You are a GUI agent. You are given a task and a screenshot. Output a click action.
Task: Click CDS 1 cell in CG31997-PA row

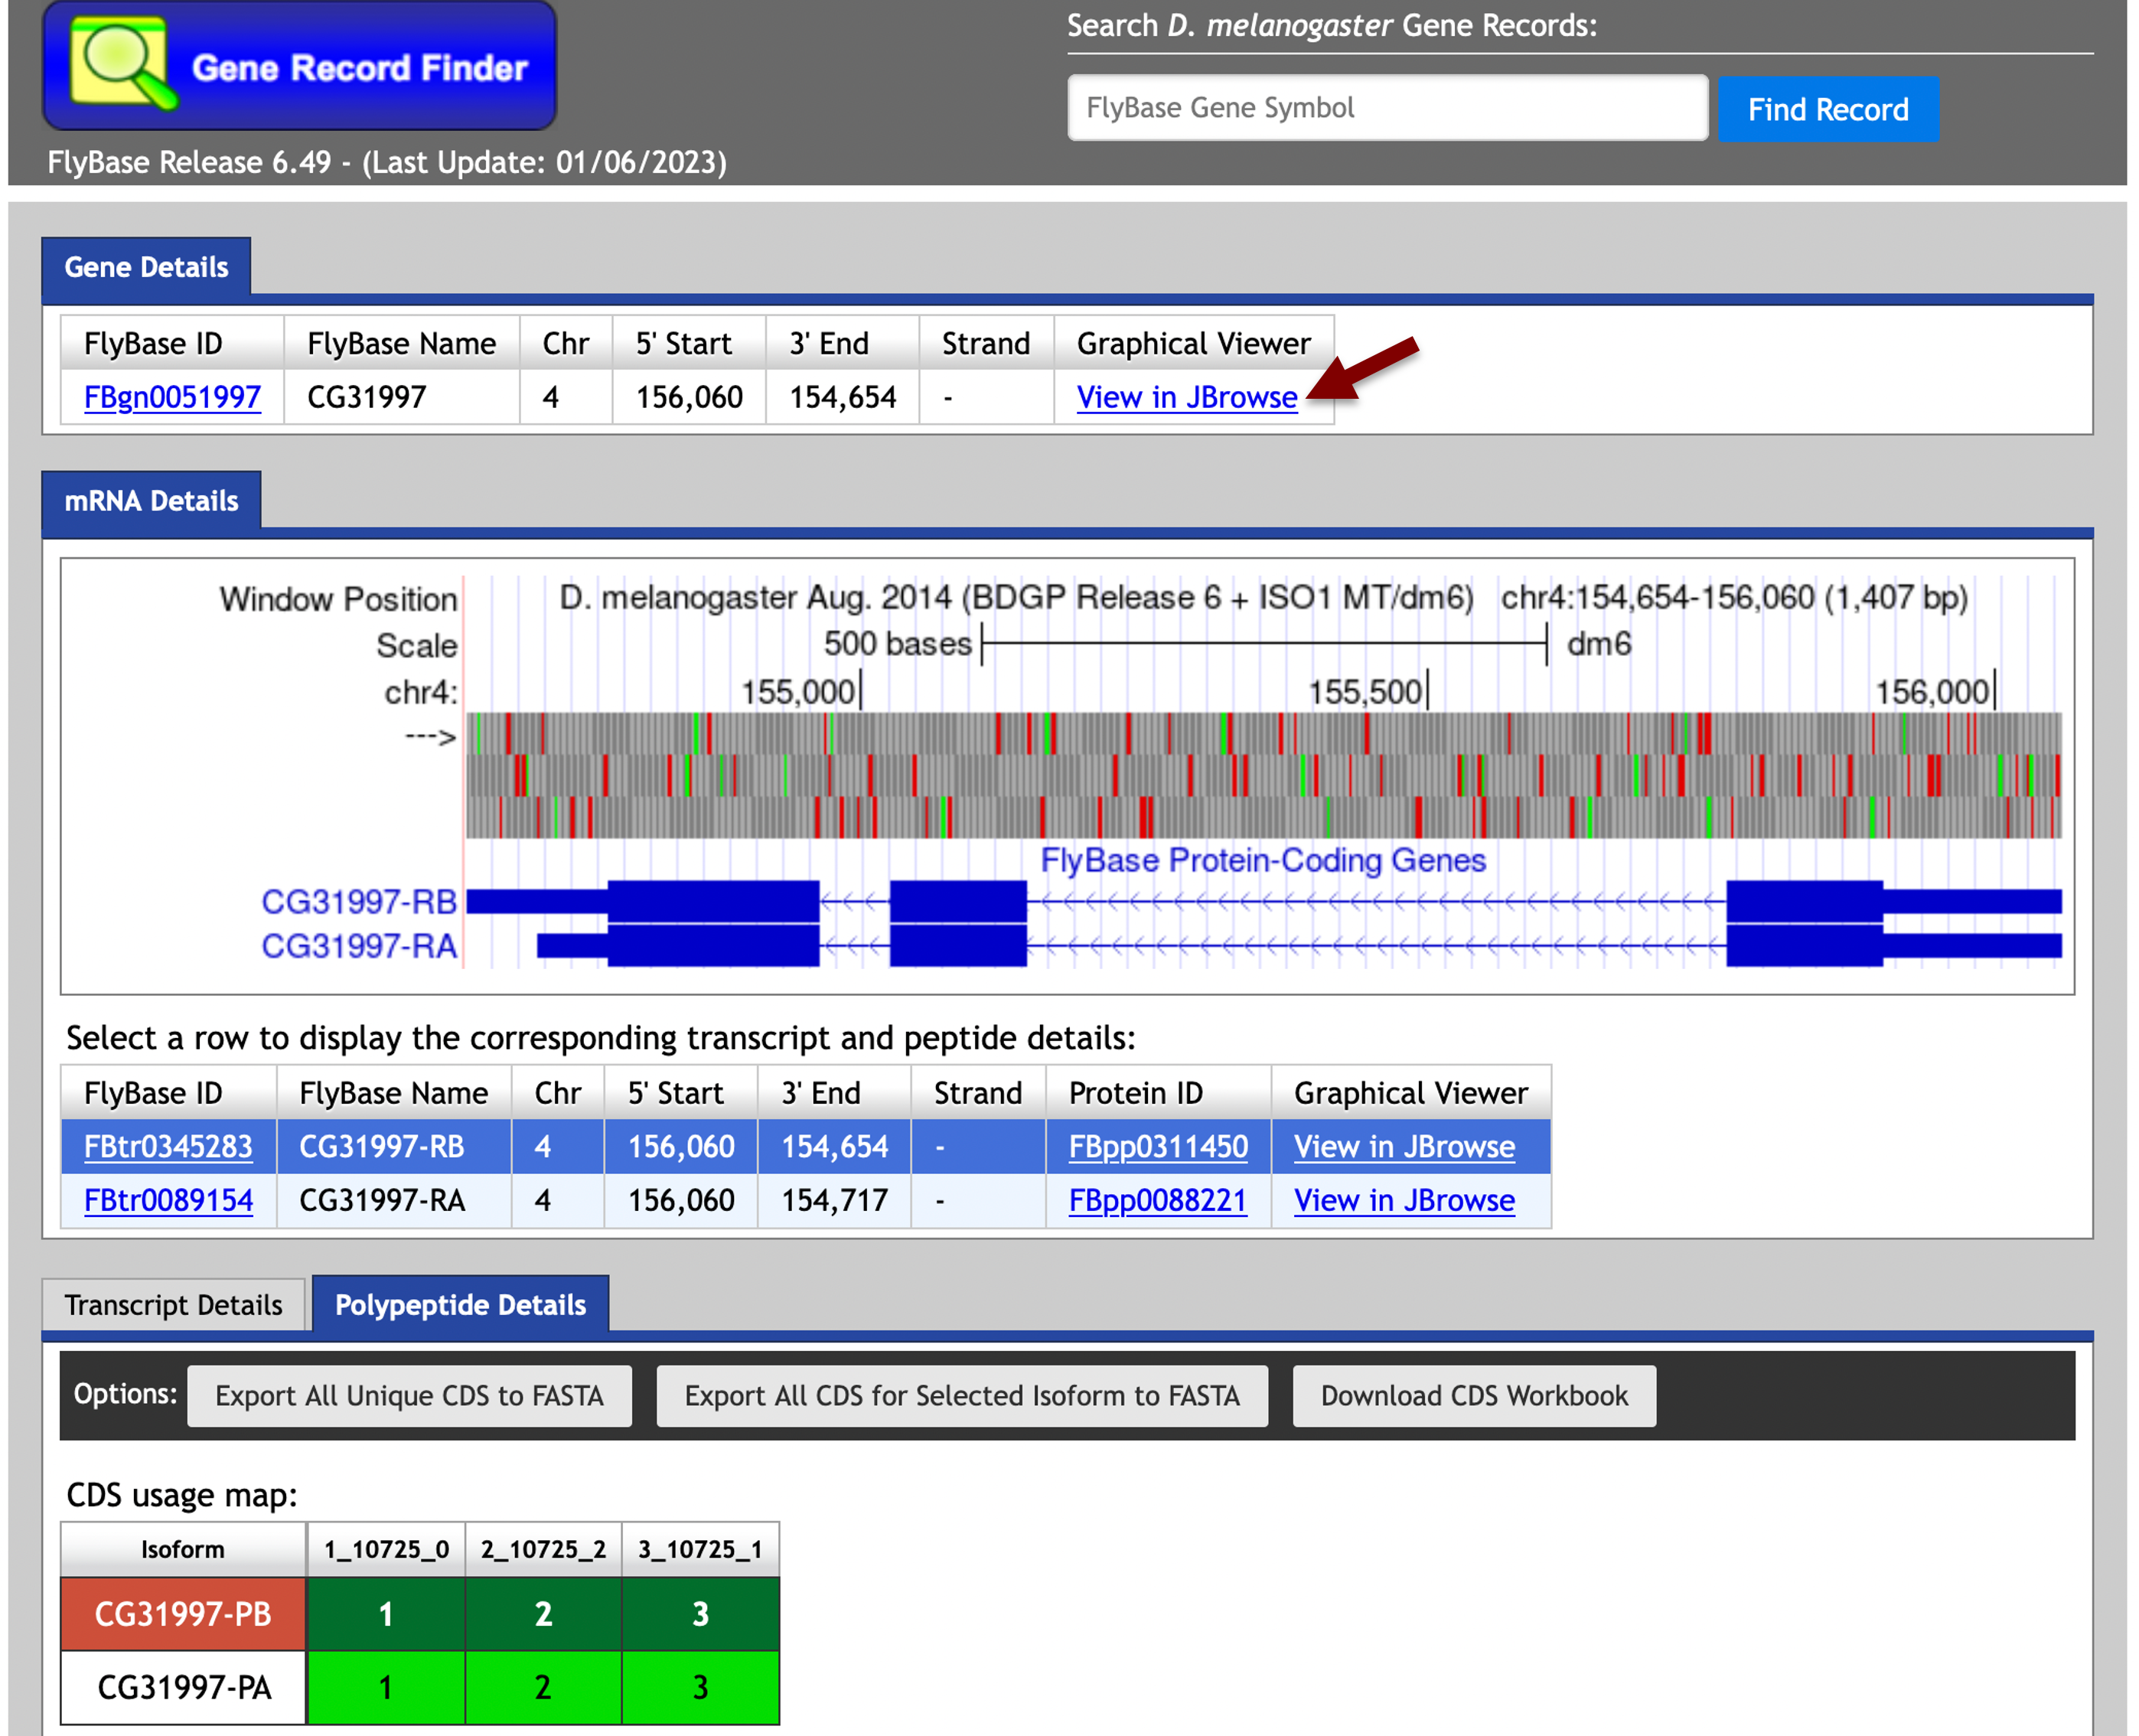[386, 1688]
